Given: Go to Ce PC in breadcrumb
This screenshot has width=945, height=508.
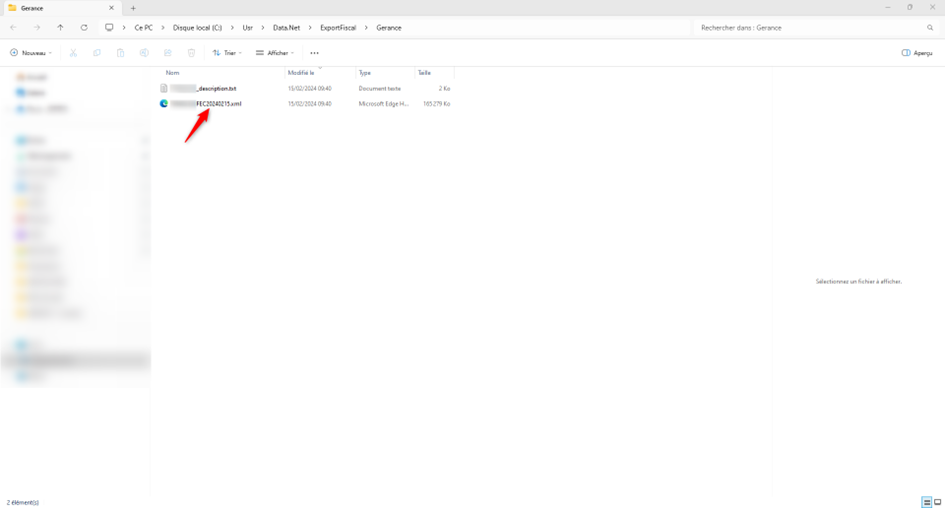Looking at the screenshot, I should 143,28.
